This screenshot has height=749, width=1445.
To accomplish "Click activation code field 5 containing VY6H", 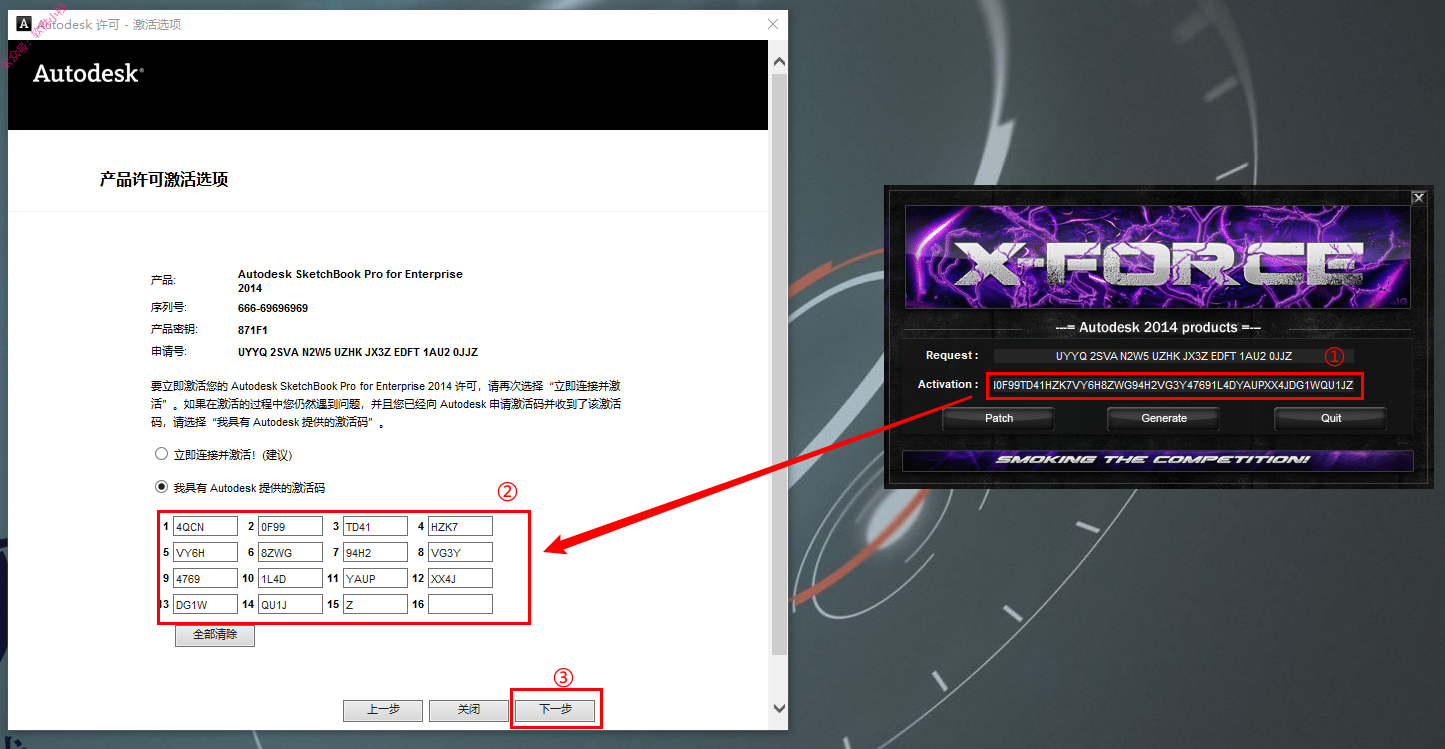I will click(x=205, y=552).
